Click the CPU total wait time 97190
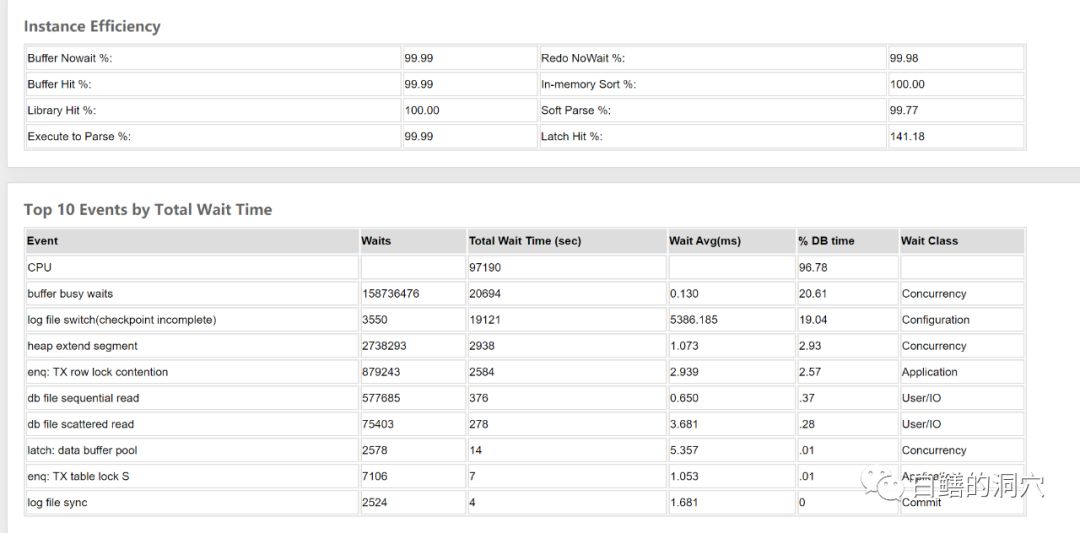The image size is (1080, 533). tap(485, 268)
